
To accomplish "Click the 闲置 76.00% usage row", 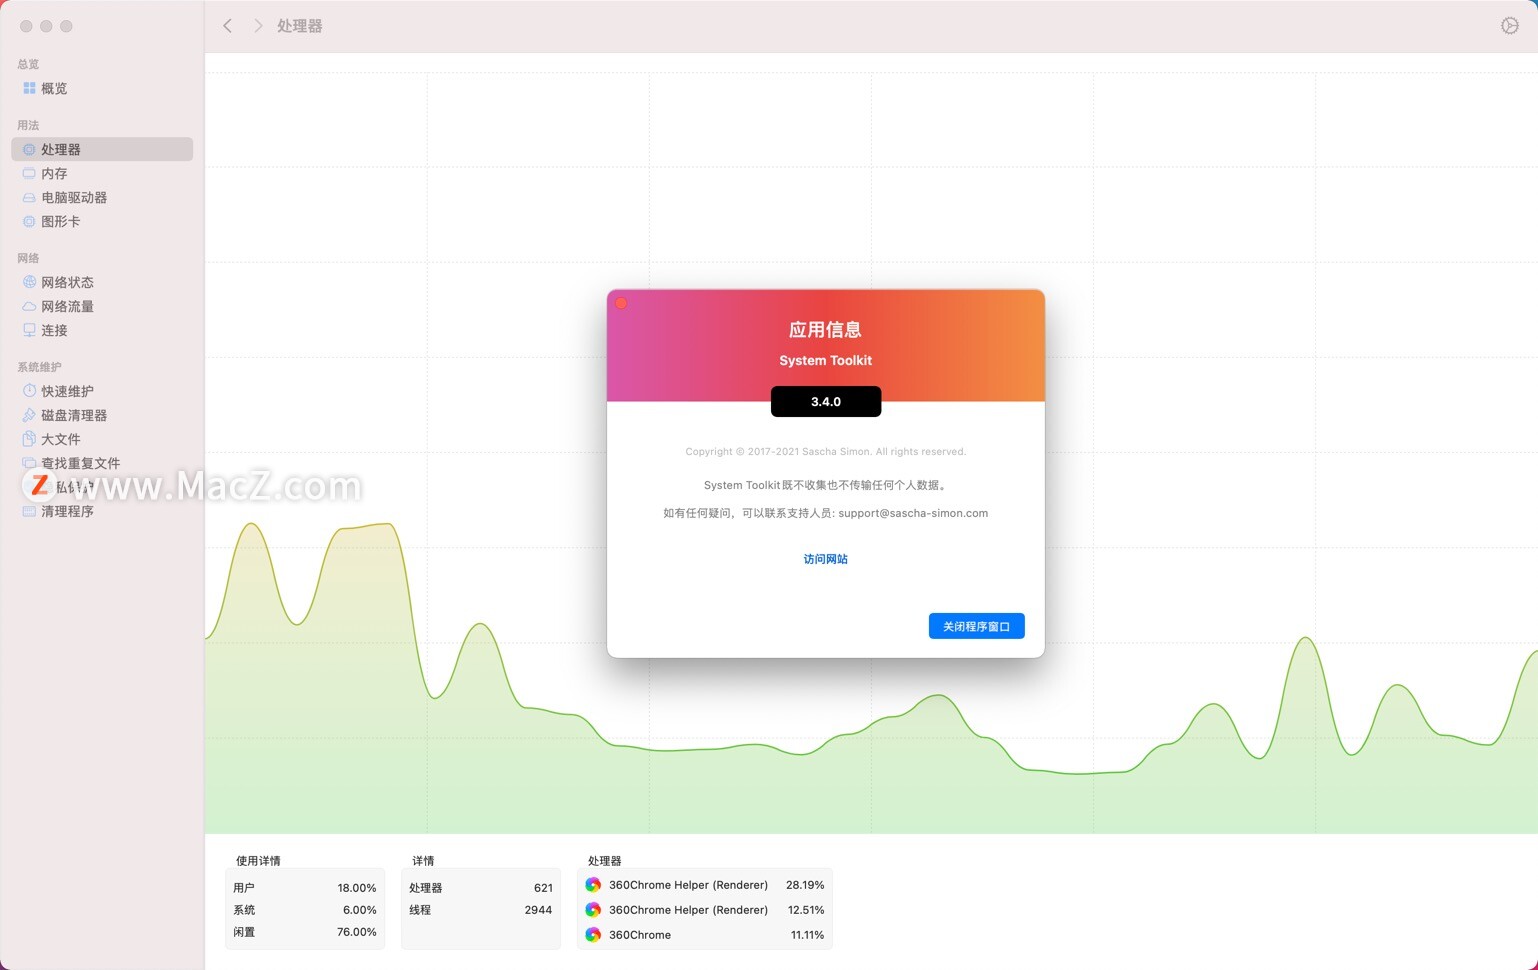I will 305,932.
